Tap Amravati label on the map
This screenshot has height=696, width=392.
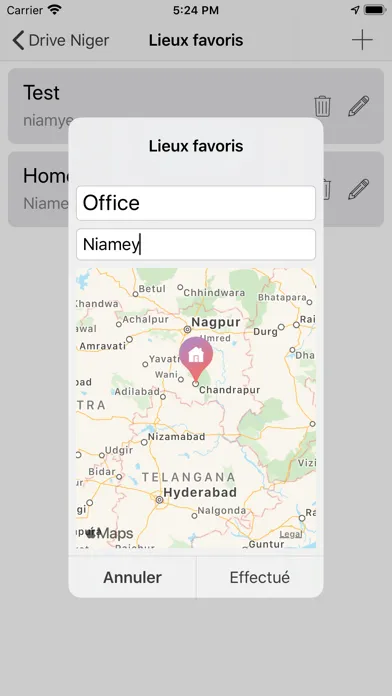tap(103, 346)
